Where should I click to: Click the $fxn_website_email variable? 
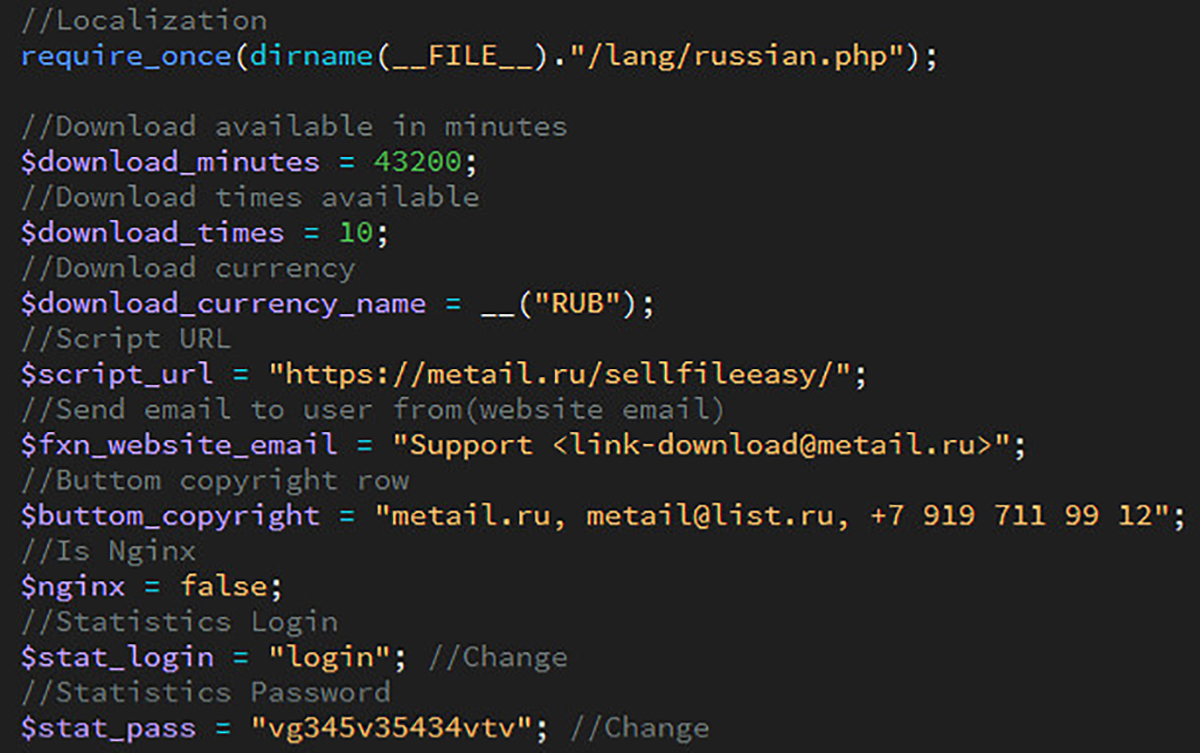click(x=179, y=446)
